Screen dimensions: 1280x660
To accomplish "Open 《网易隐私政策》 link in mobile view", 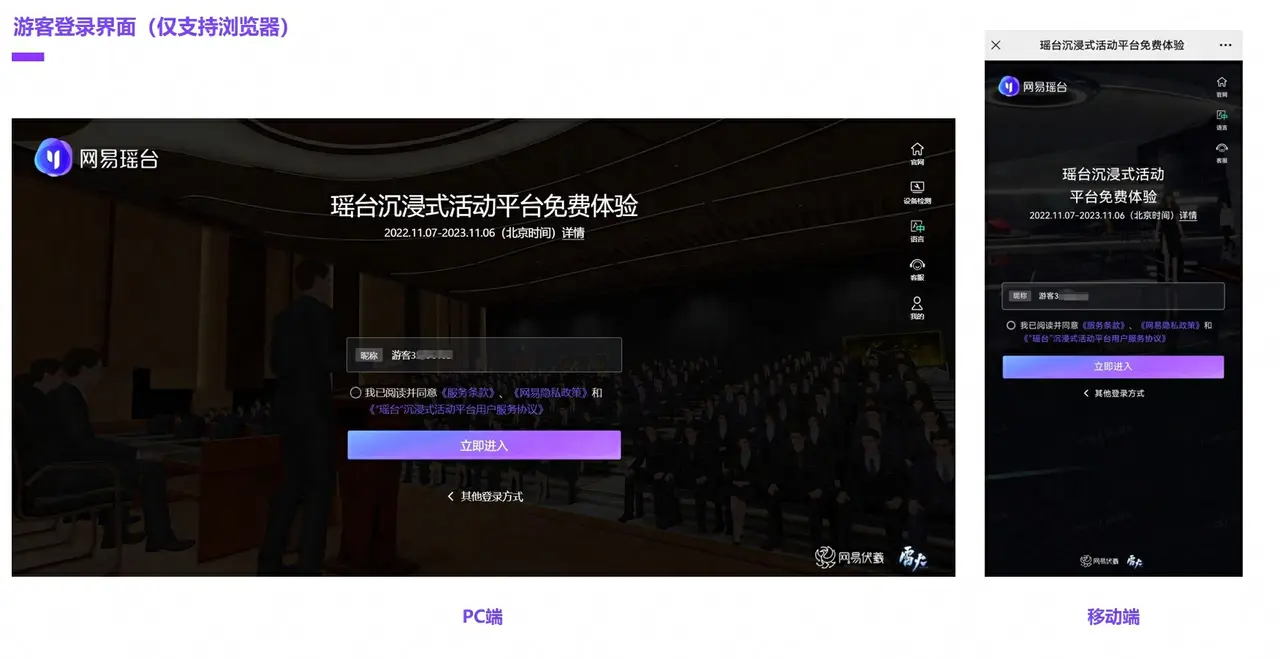I will coord(1168,326).
